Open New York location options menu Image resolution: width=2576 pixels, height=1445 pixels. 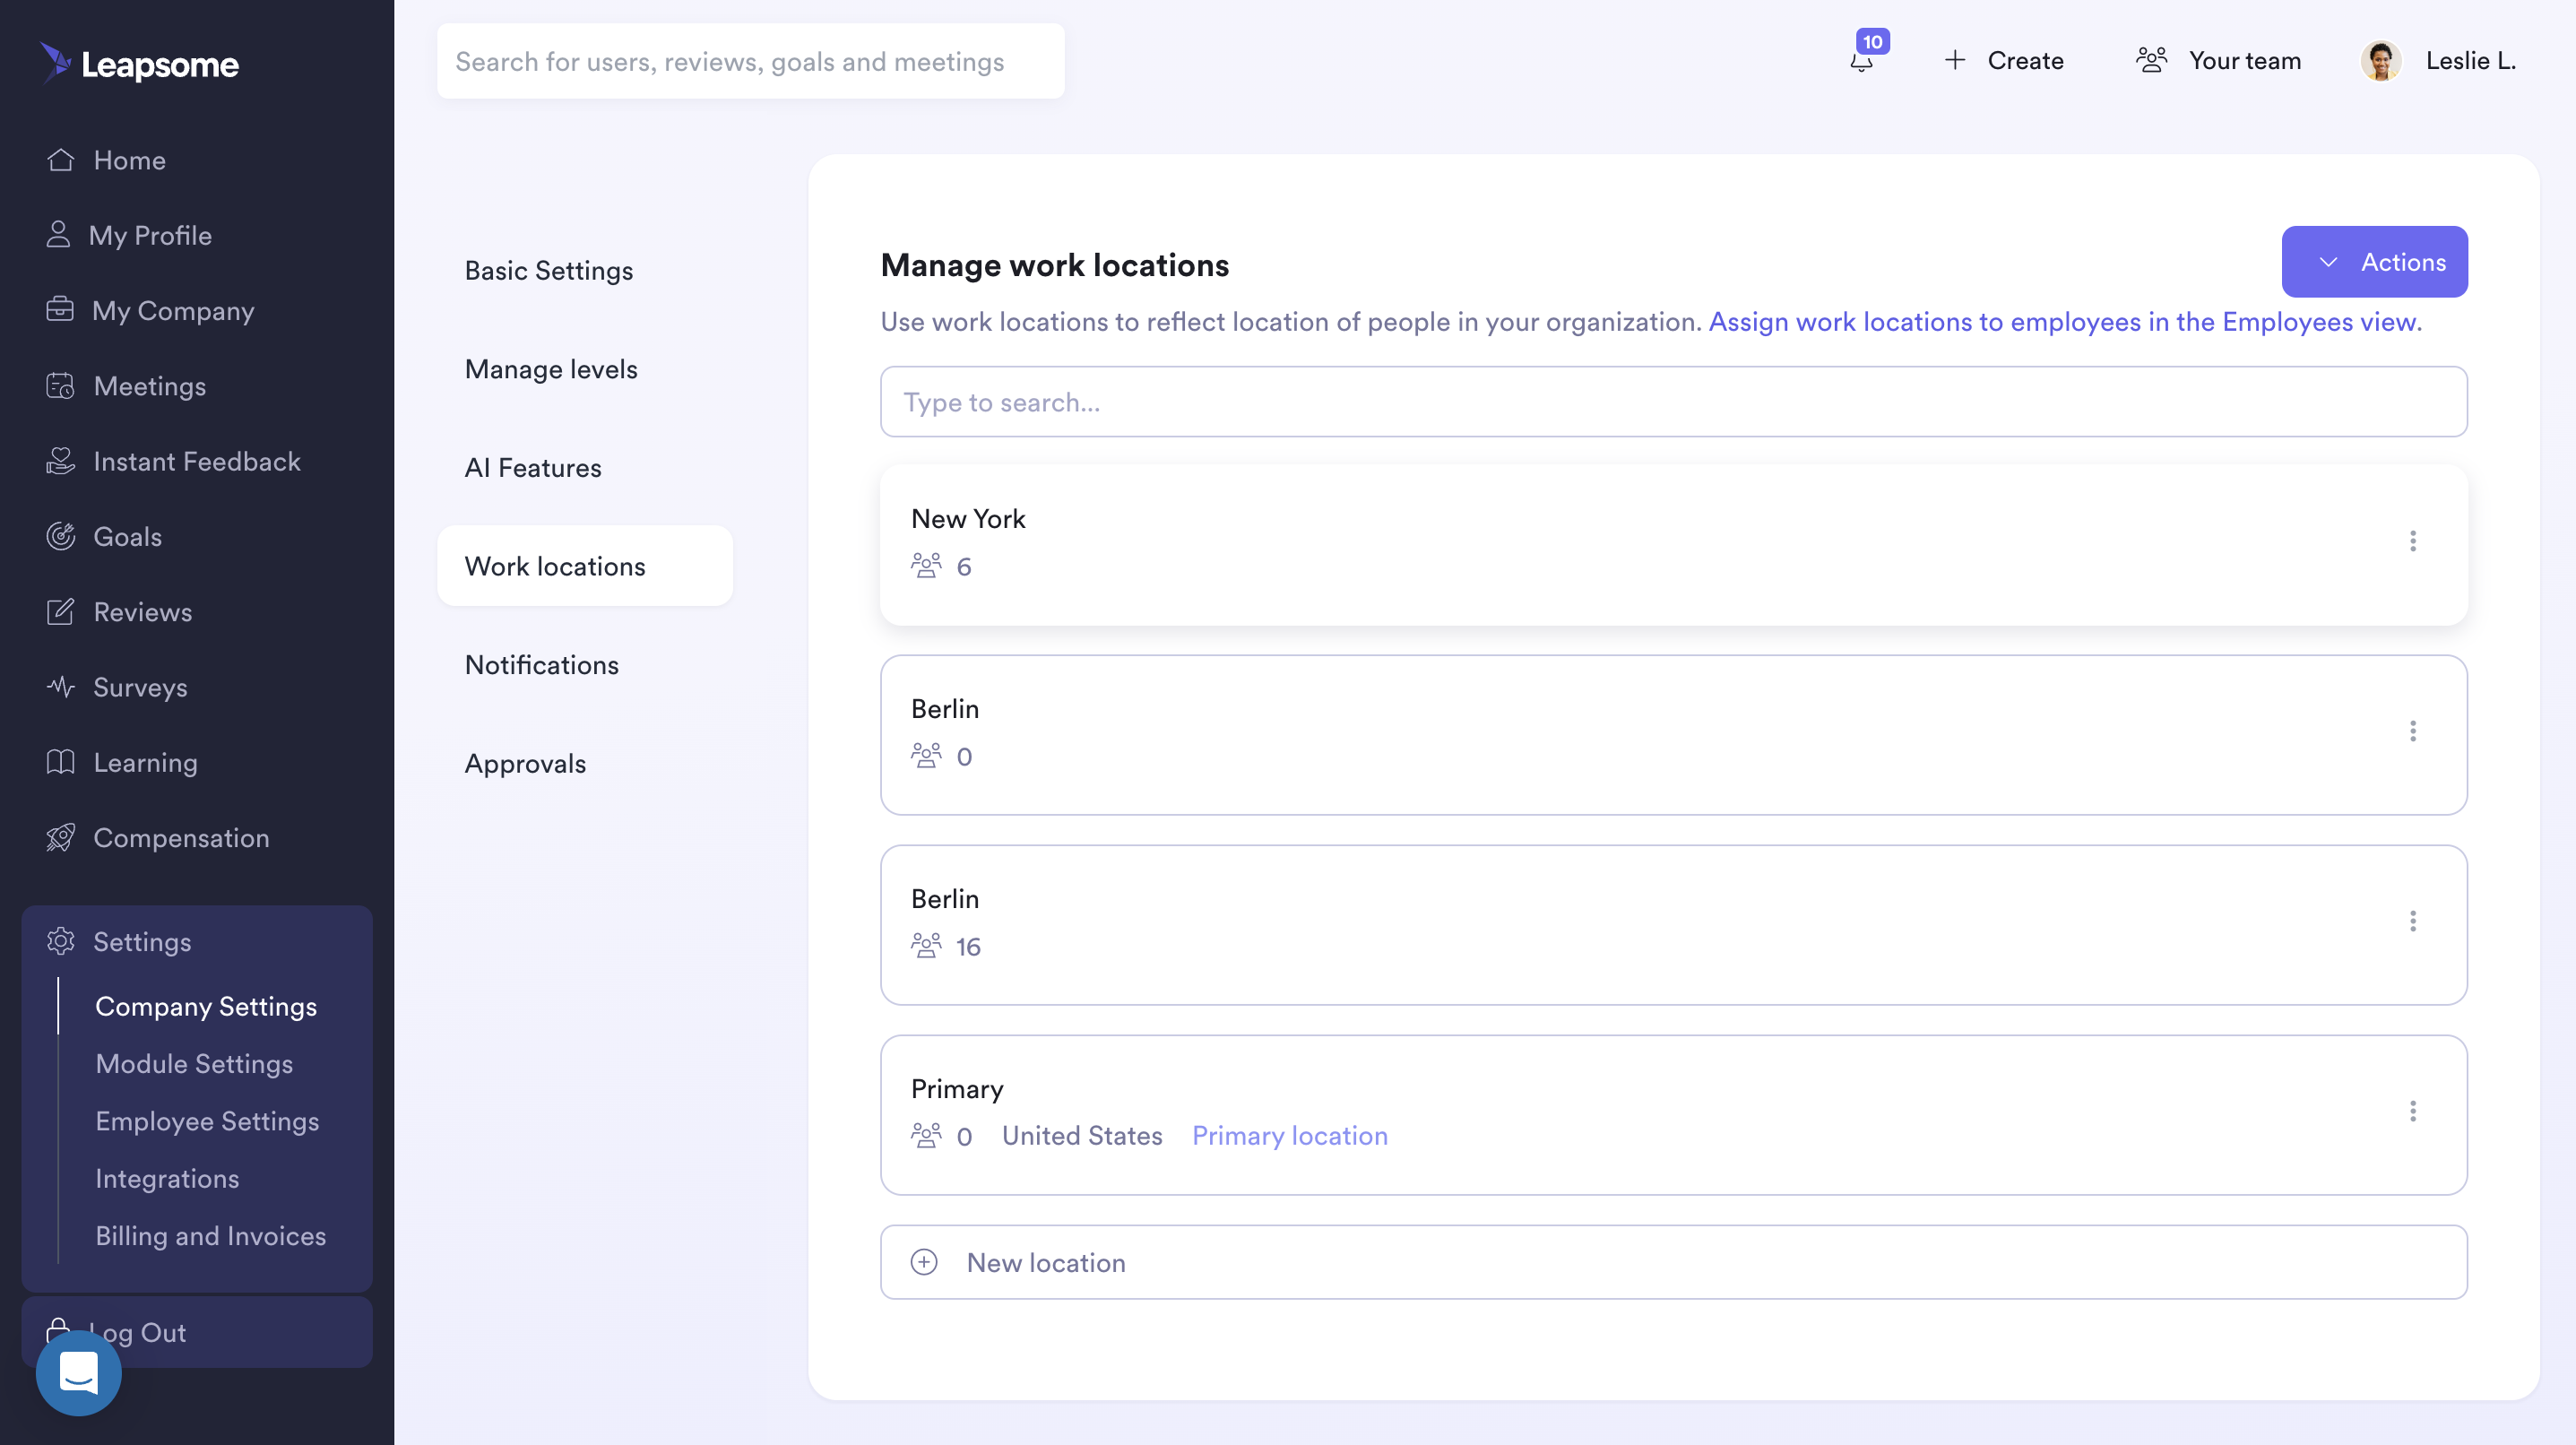(2412, 541)
